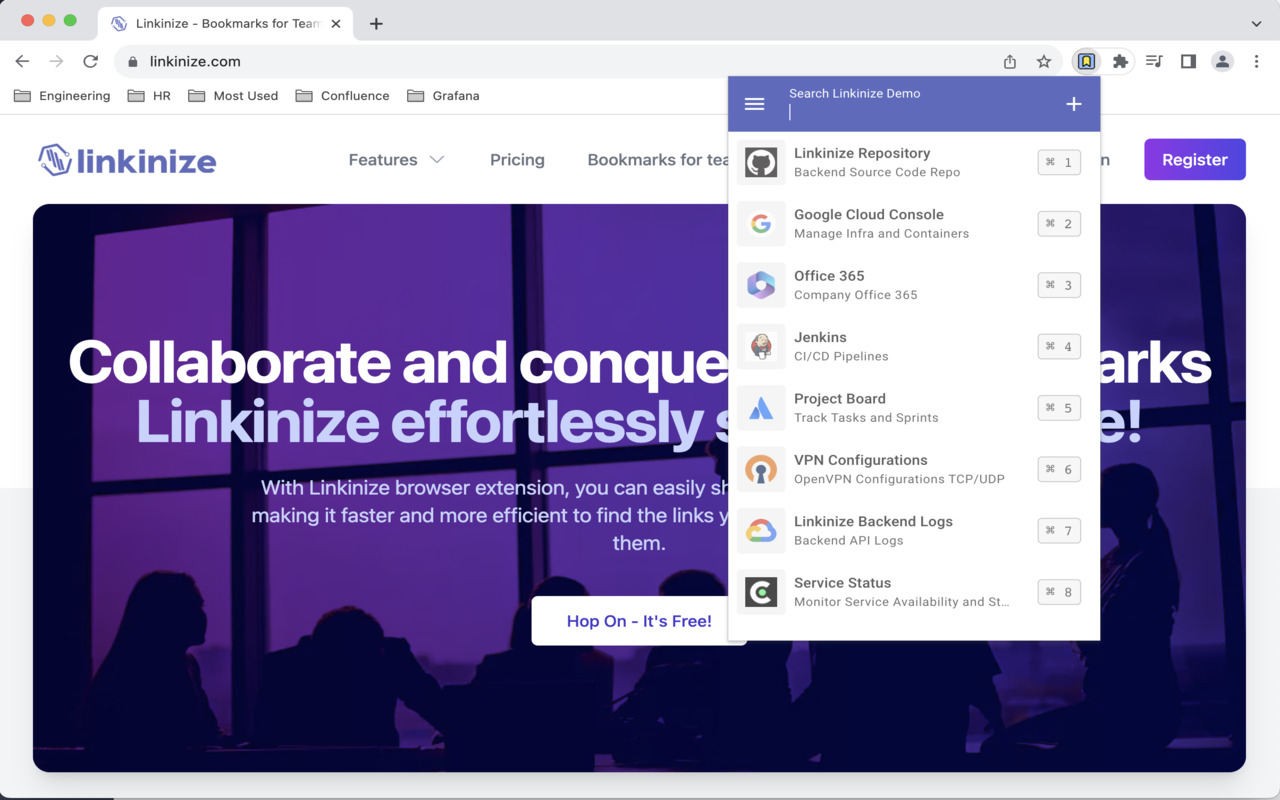1280x800 pixels.
Task: Select the Office 365 title
Action: click(829, 276)
